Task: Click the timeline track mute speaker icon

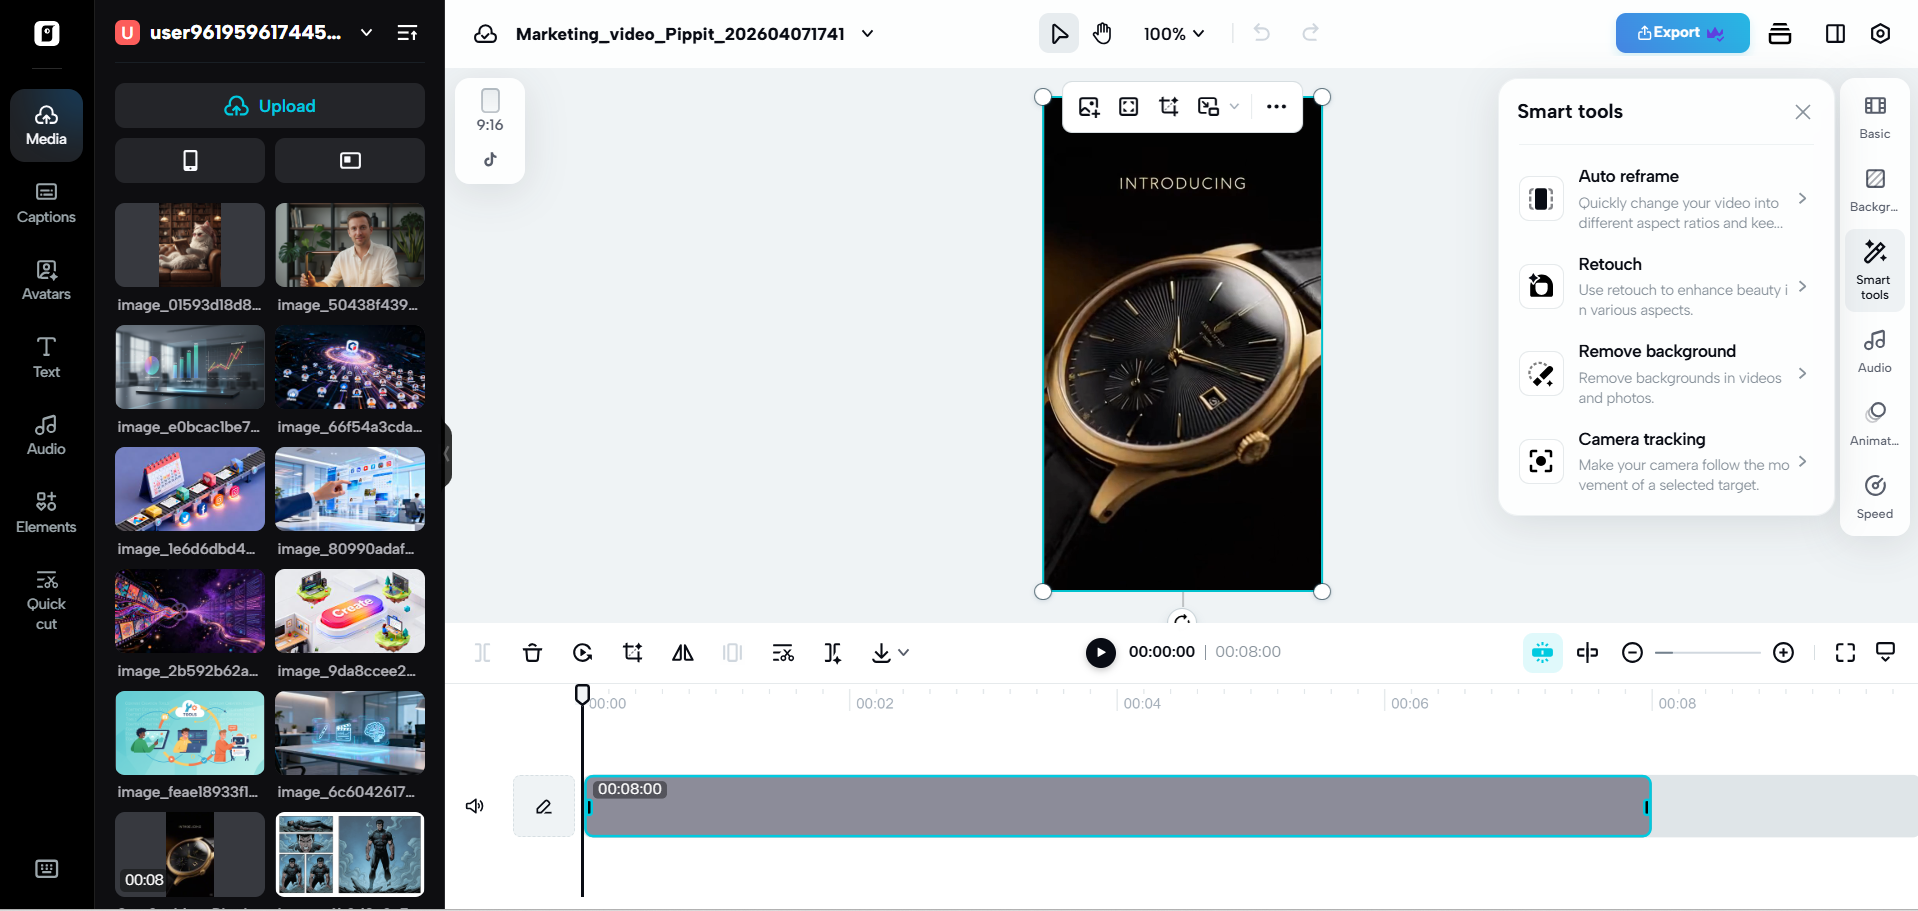Action: click(475, 806)
